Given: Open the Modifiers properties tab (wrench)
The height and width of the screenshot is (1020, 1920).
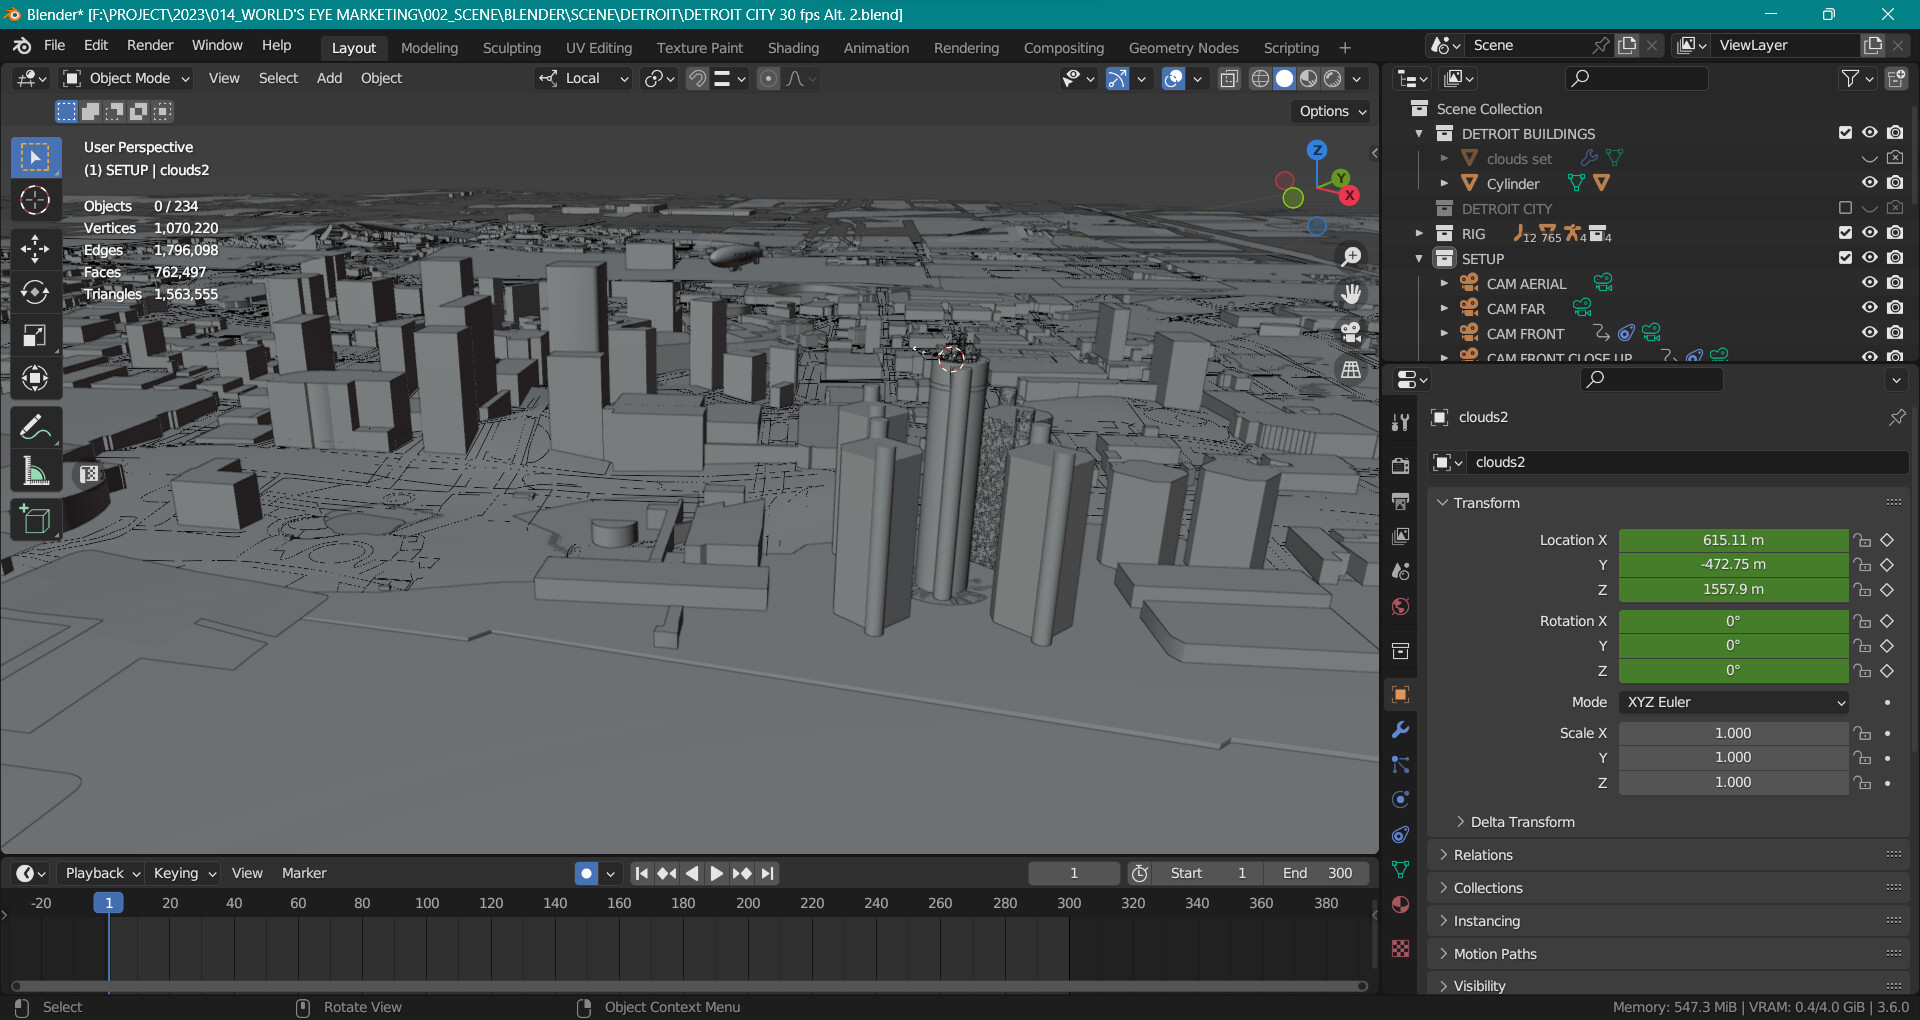Looking at the screenshot, I should pos(1400,730).
